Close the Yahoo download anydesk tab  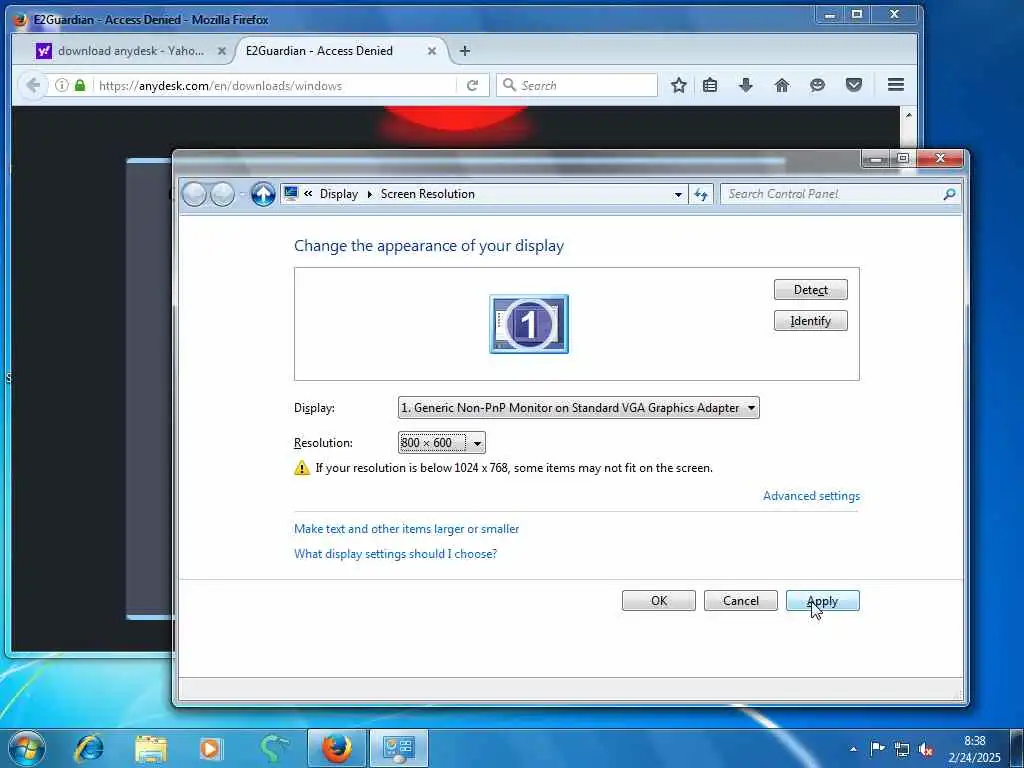222,51
